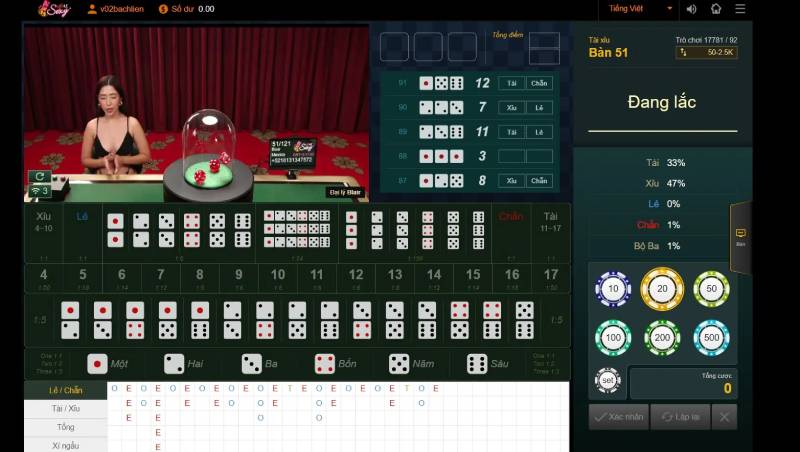
Task: Choose the 100 value chip
Action: coord(612,338)
